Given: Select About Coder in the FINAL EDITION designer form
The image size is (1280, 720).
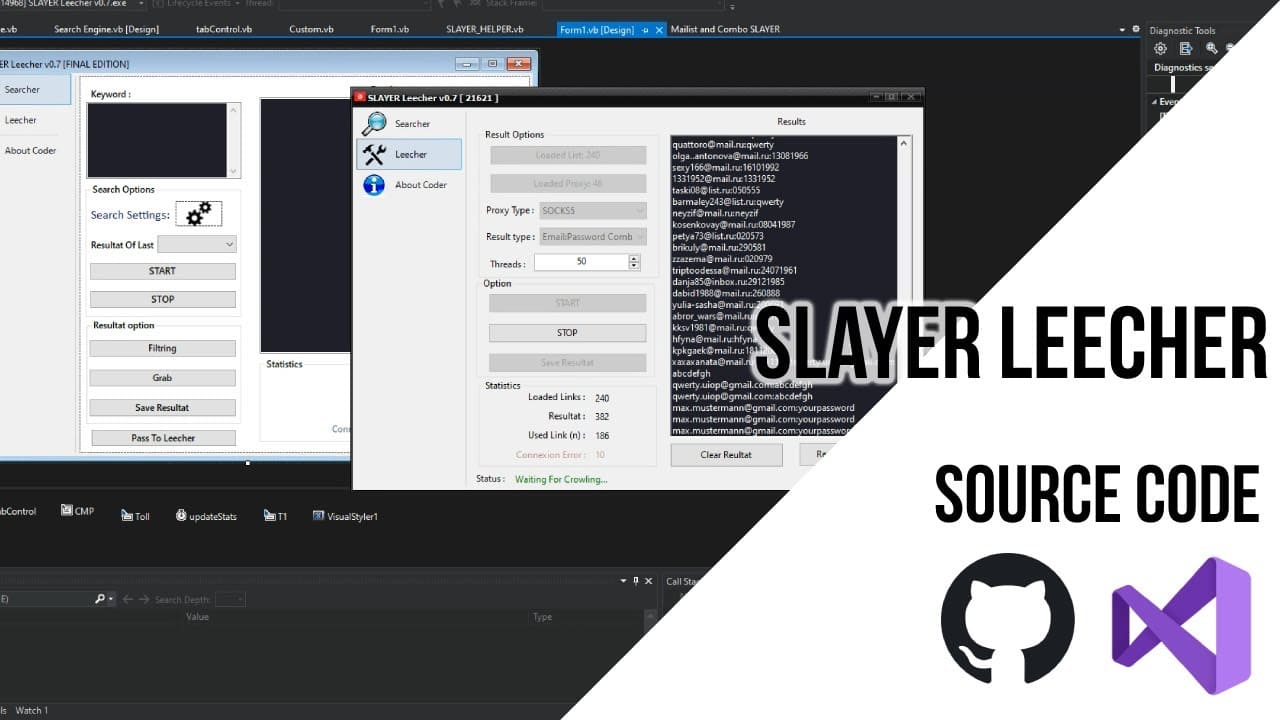Looking at the screenshot, I should tap(30, 151).
